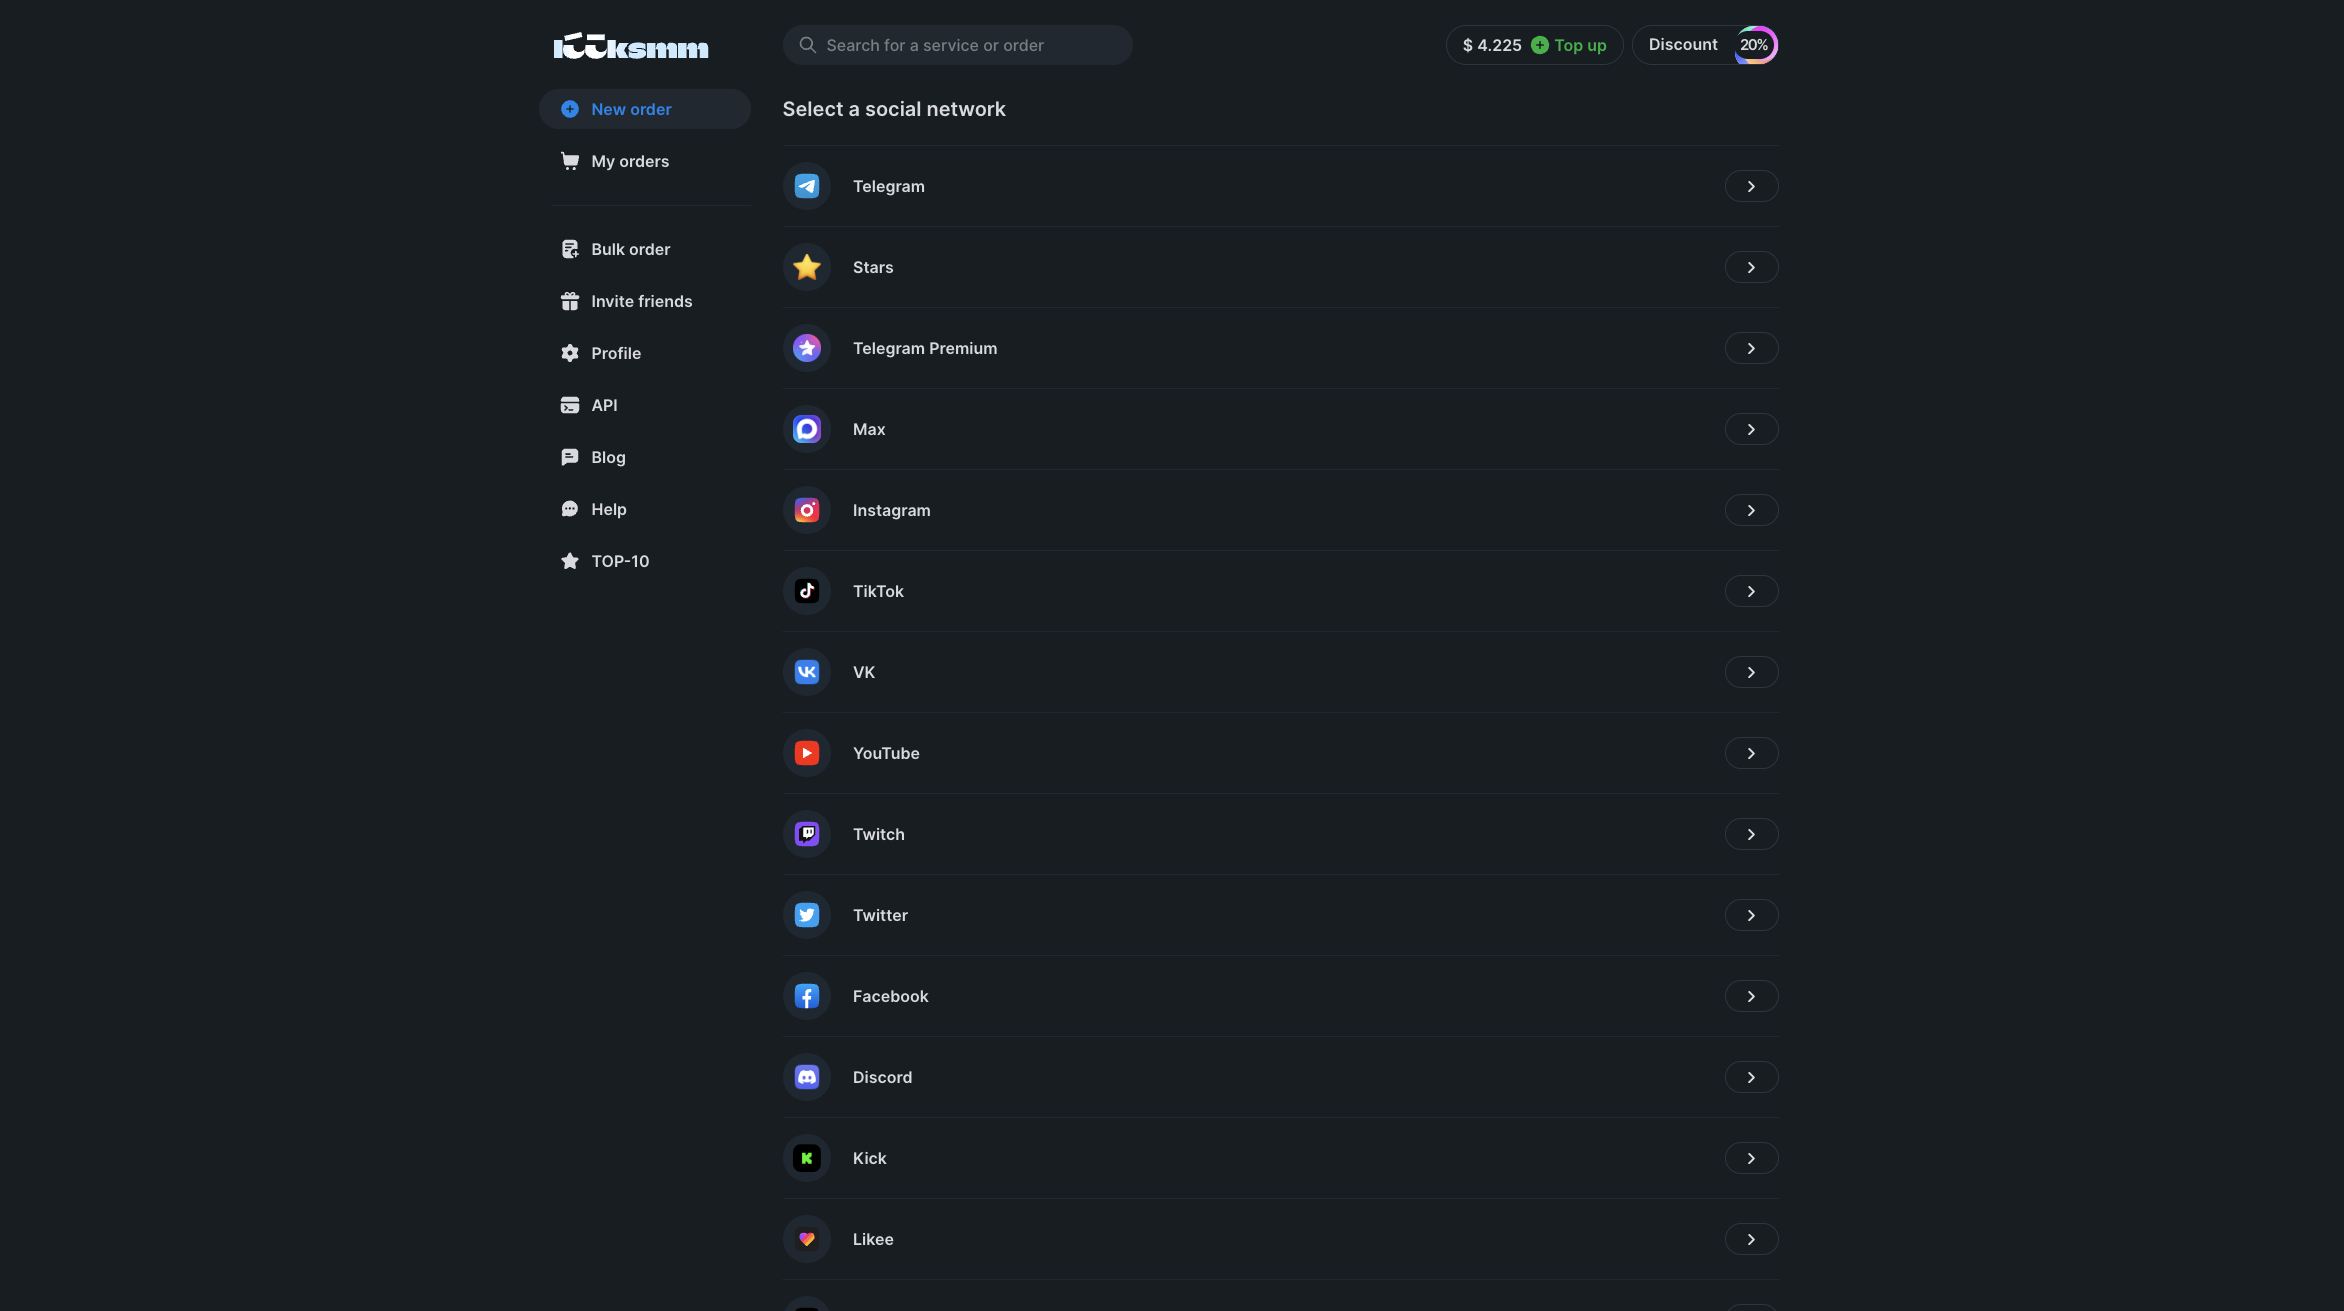The height and width of the screenshot is (1311, 2344).
Task: Open the API sidebar item
Action: coord(604,405)
